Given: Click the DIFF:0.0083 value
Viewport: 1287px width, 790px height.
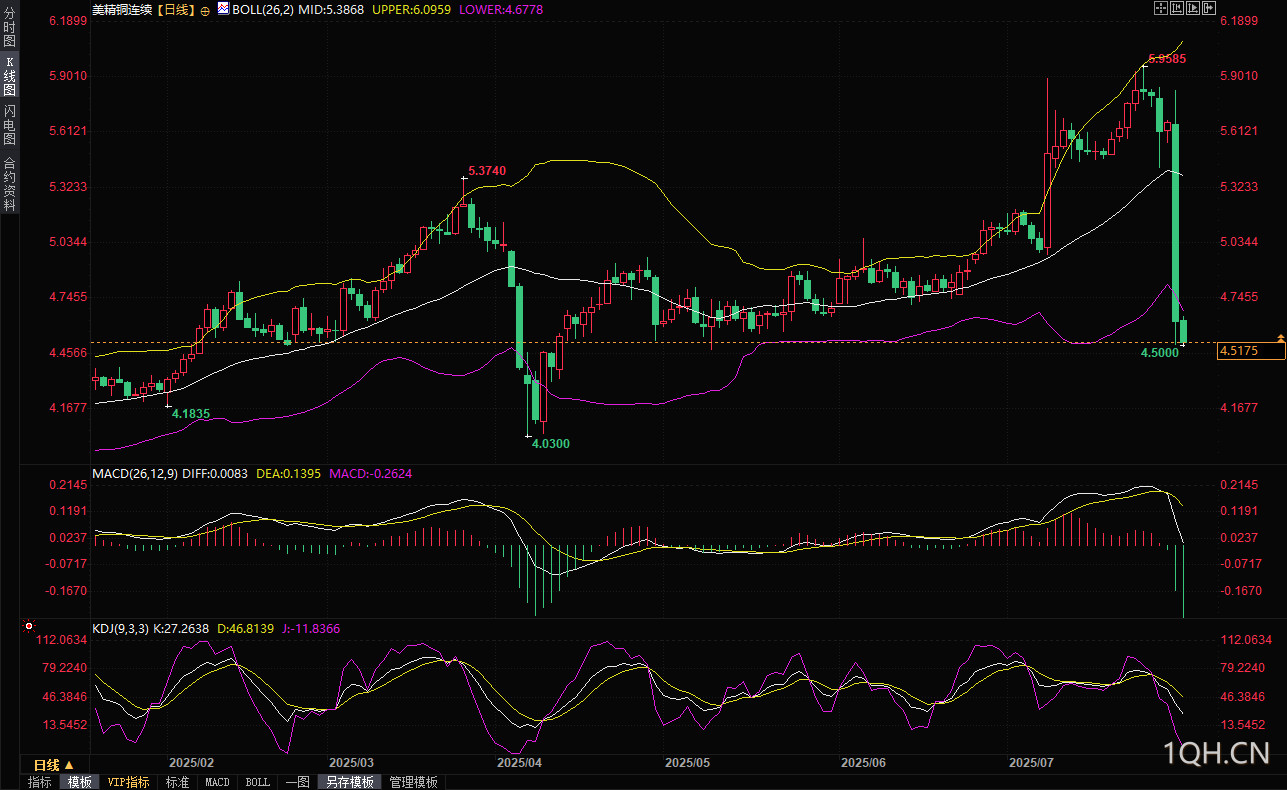Looking at the screenshot, I should 215,474.
